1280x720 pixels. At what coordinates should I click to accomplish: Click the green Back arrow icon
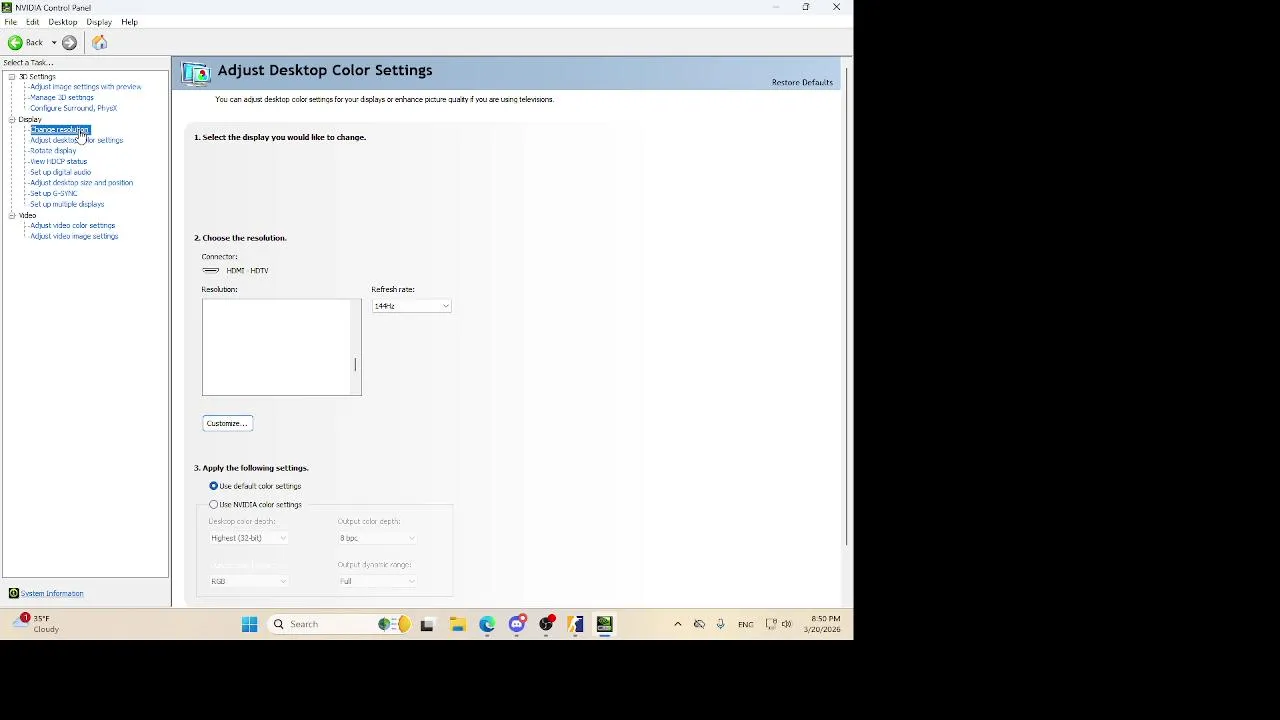15,42
